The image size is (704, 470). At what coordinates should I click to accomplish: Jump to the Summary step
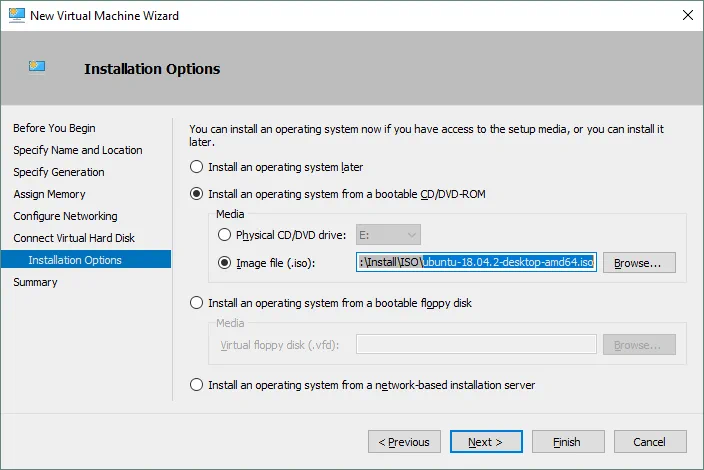pos(35,282)
